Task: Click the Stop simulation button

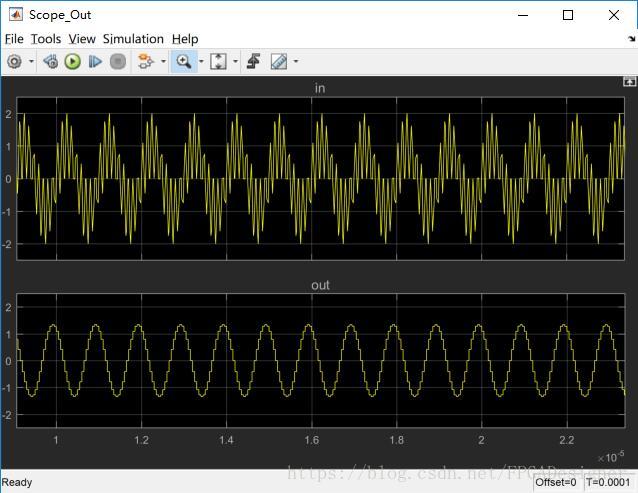Action: [118, 61]
